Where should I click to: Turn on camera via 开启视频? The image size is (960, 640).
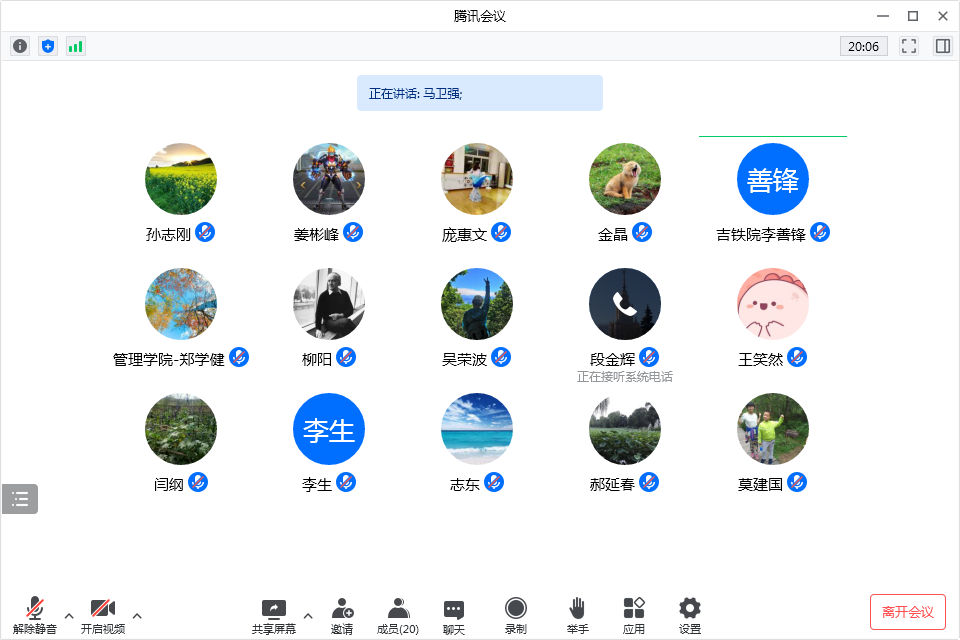point(103,615)
